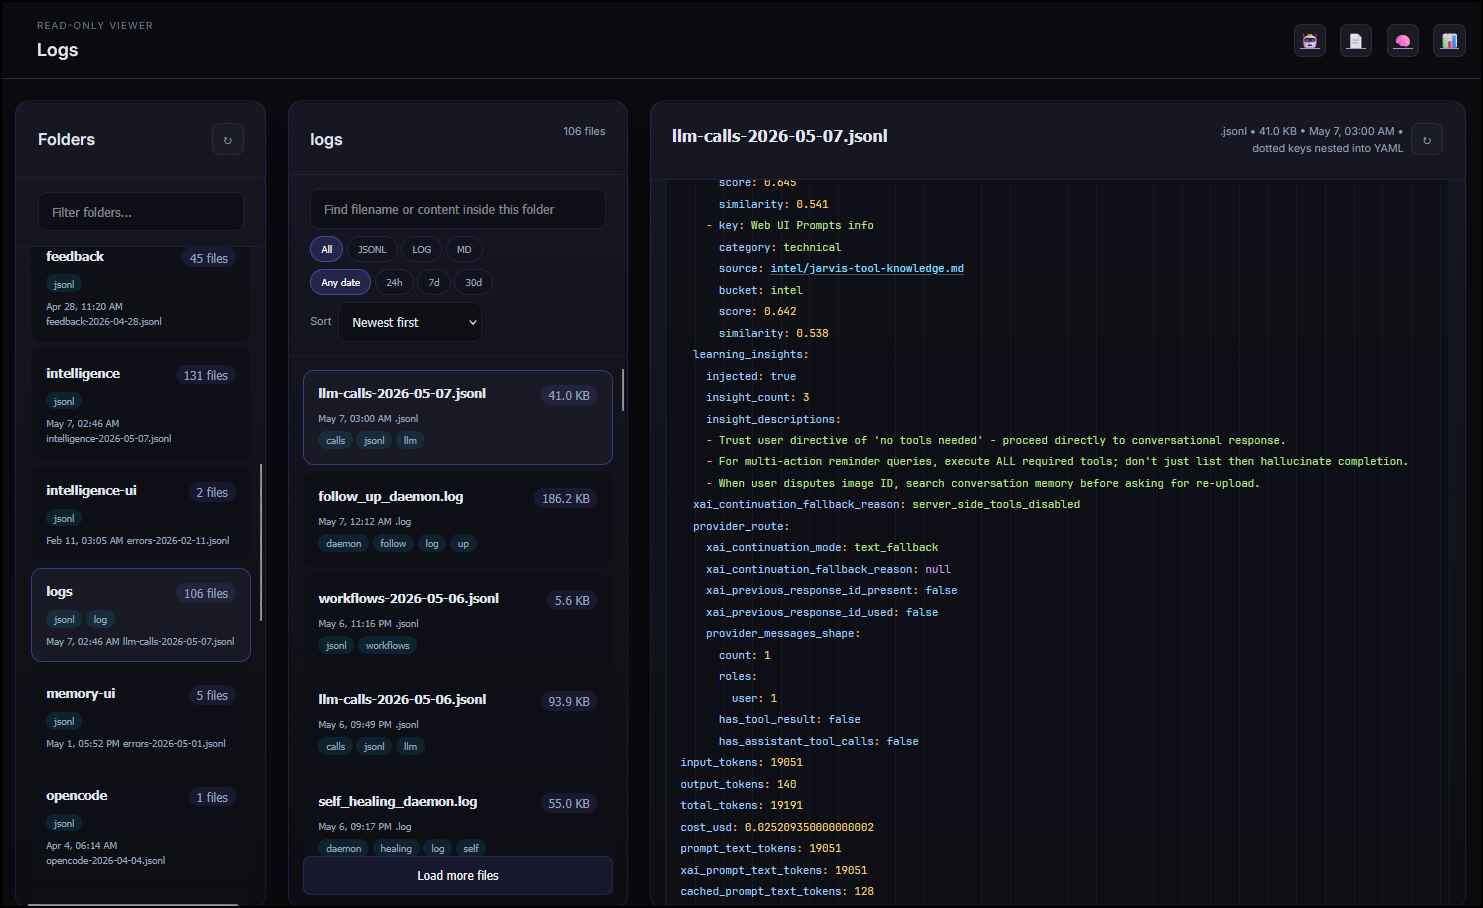Click the jsonl tag in feedback folder
The height and width of the screenshot is (908, 1483).
click(64, 284)
